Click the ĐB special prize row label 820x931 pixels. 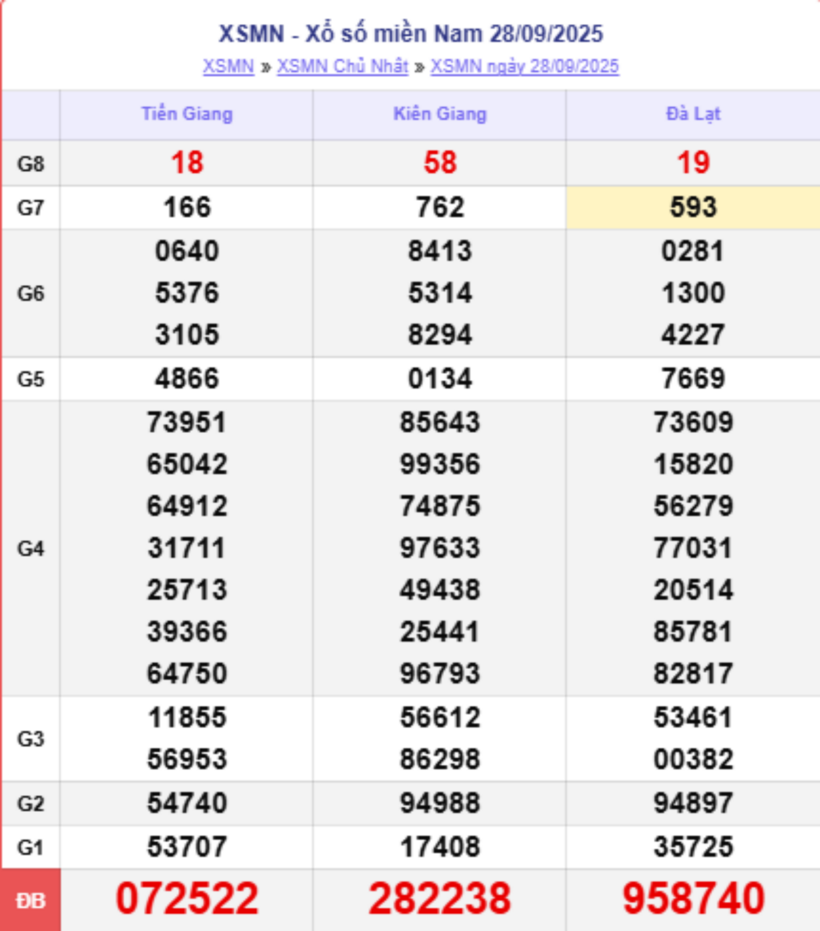pos(31,900)
